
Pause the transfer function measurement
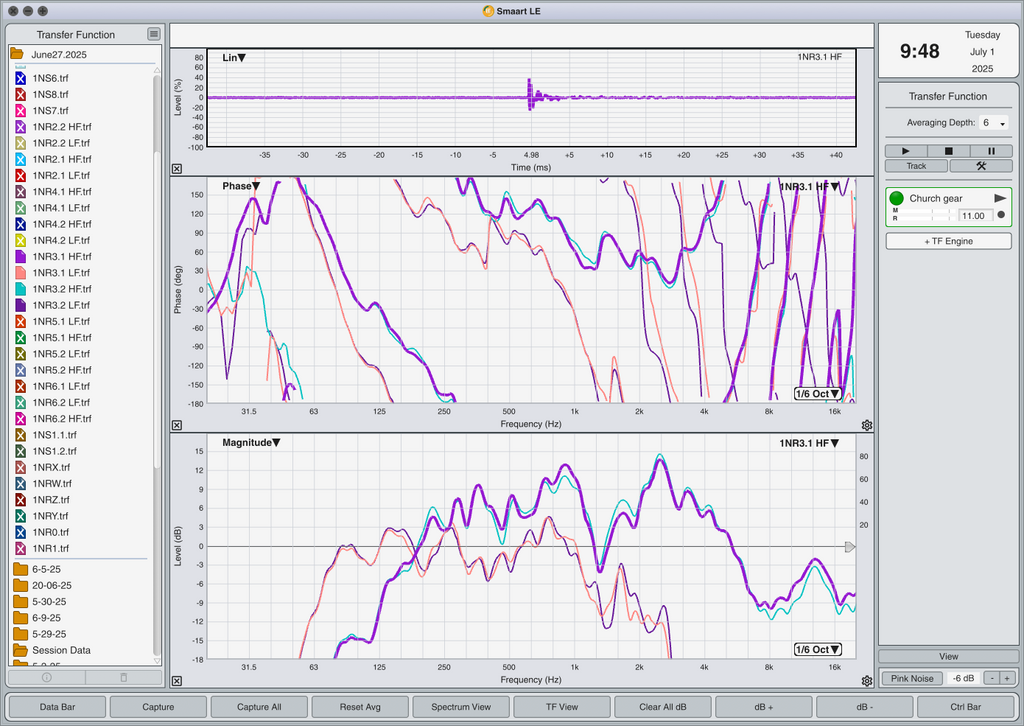(x=991, y=151)
